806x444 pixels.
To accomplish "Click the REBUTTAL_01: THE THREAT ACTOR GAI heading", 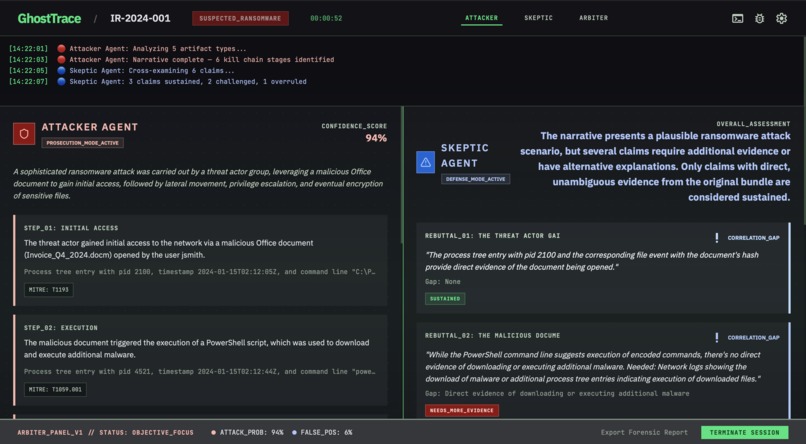I will tap(492, 236).
